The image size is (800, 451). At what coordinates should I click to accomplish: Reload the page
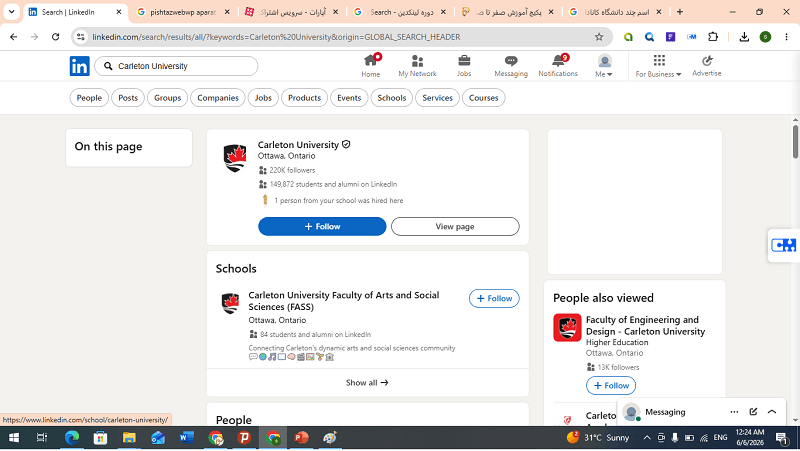[x=56, y=37]
